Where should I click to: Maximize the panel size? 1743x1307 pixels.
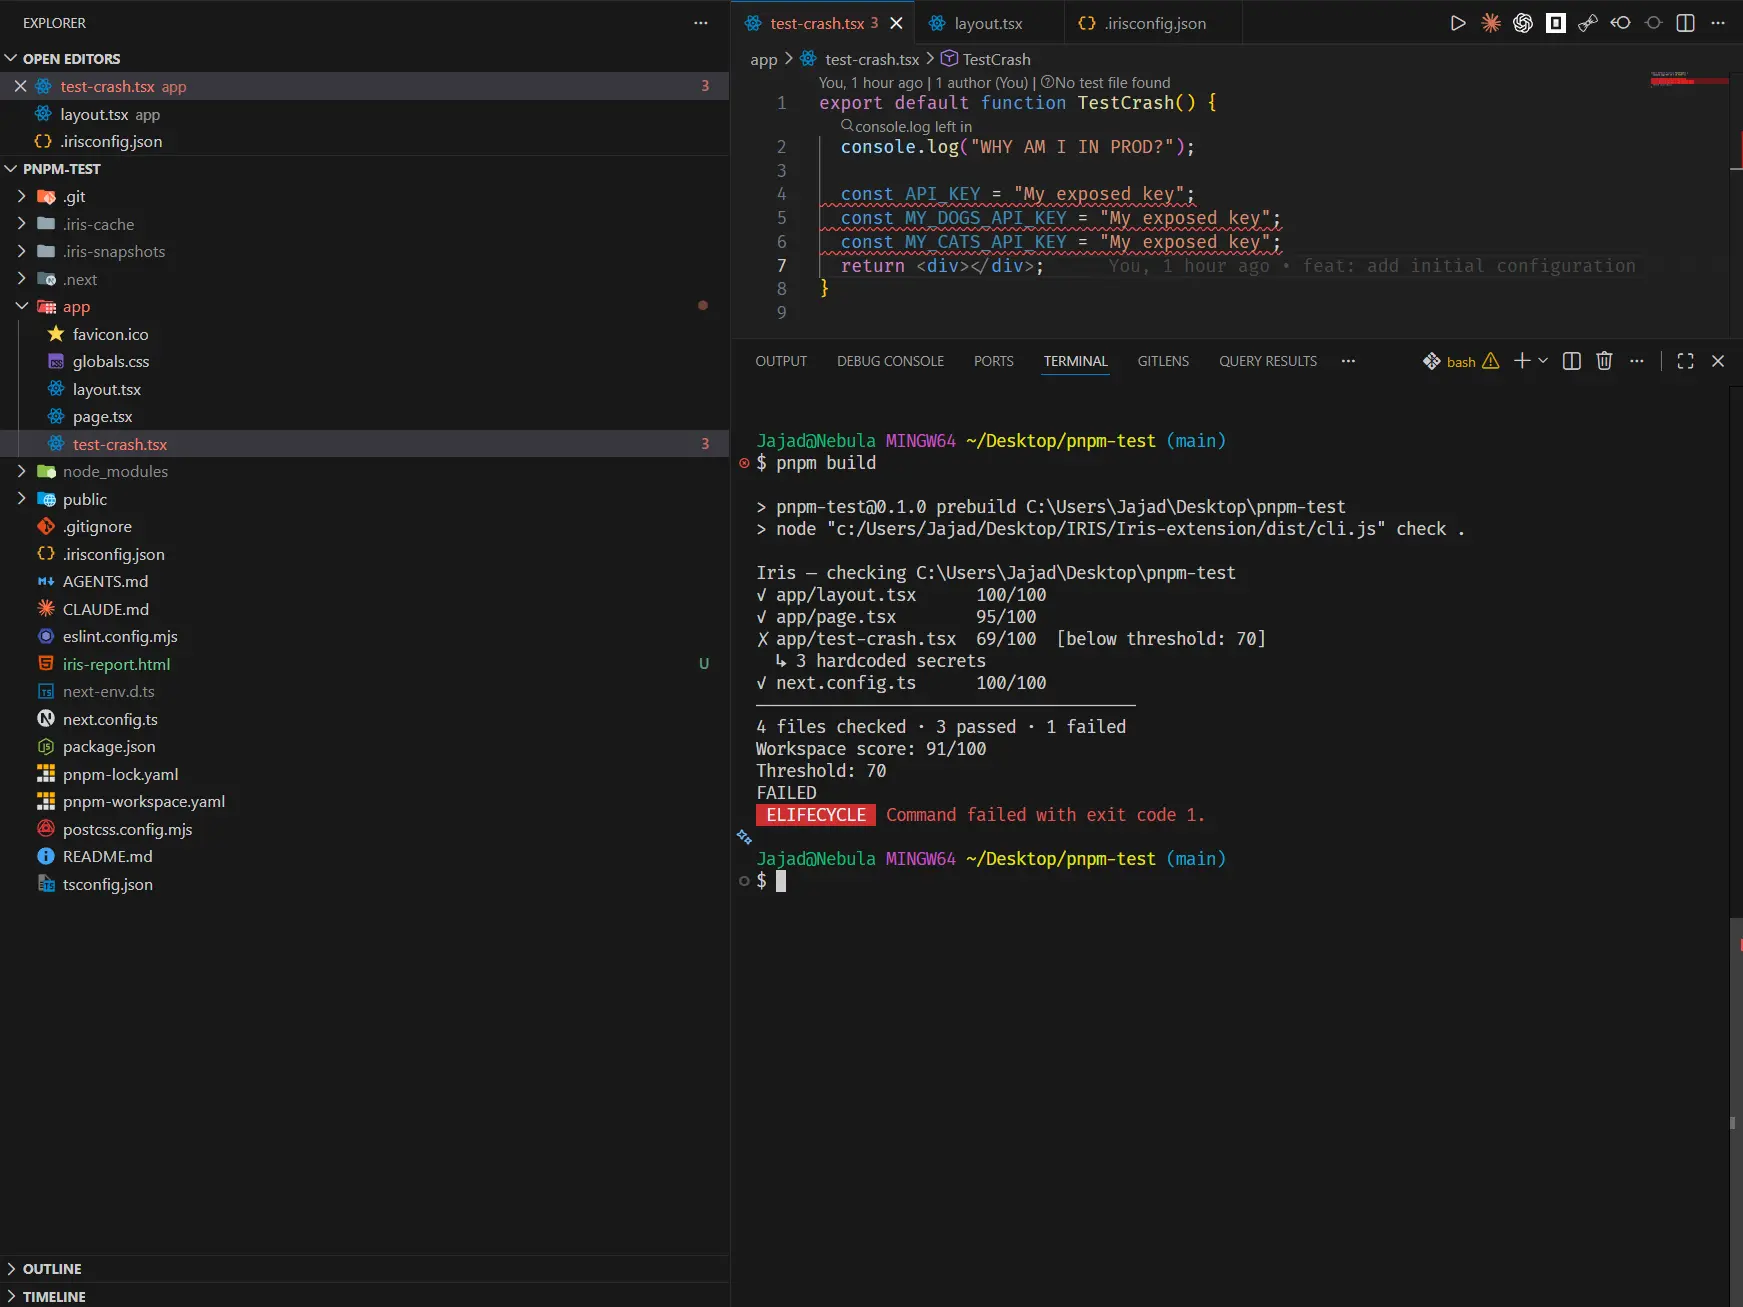pyautogui.click(x=1685, y=361)
